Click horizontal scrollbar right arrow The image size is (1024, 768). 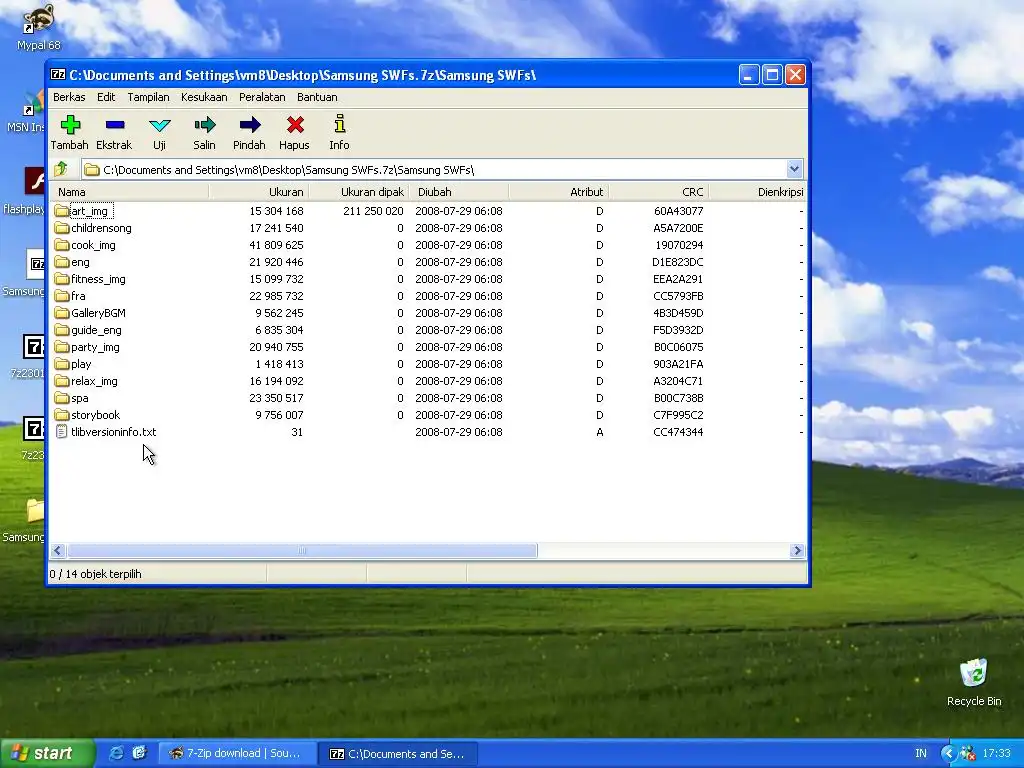click(797, 551)
